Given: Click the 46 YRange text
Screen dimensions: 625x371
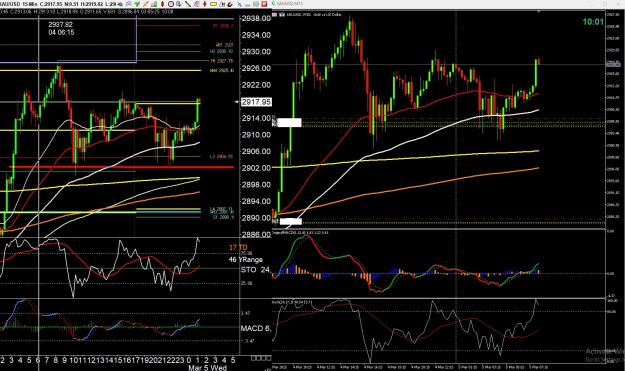Looking at the screenshot, I should click(x=246, y=259).
